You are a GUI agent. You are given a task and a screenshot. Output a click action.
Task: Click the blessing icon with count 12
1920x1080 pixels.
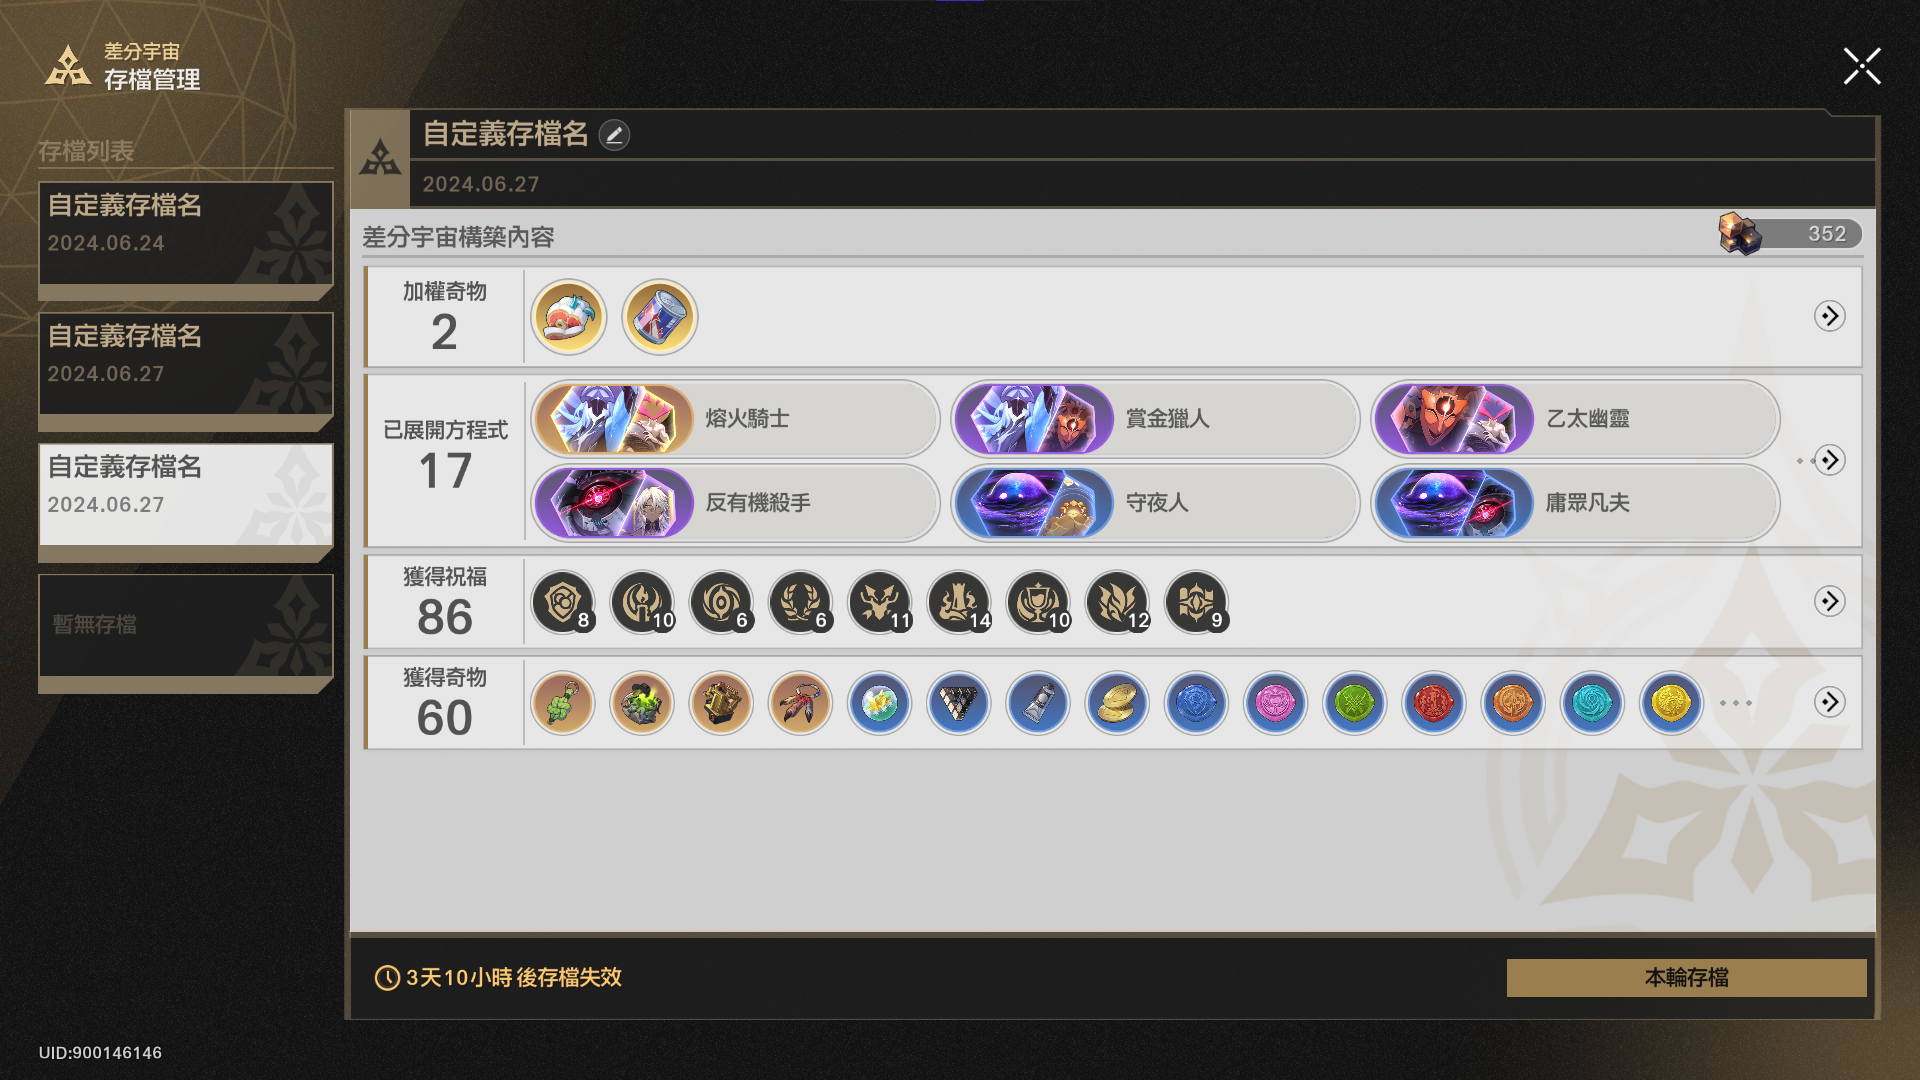(1117, 603)
